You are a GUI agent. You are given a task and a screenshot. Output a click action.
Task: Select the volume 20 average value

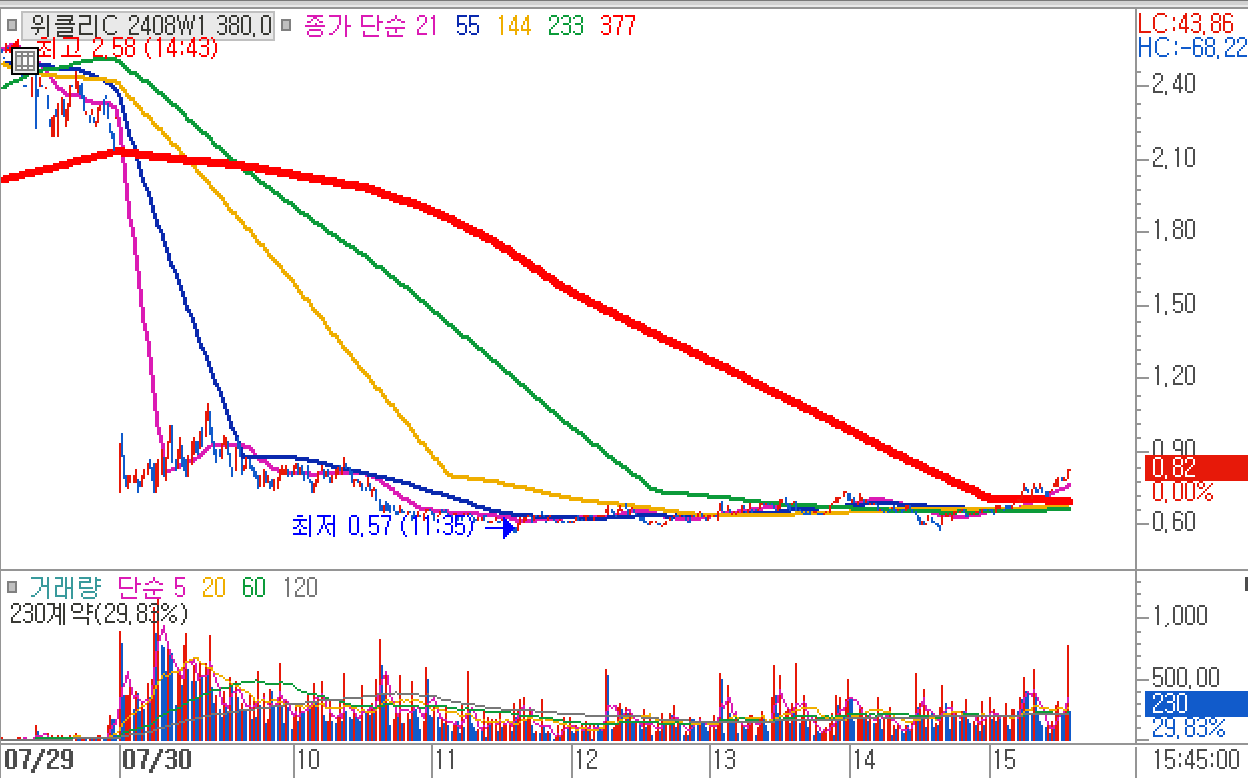[x=214, y=587]
